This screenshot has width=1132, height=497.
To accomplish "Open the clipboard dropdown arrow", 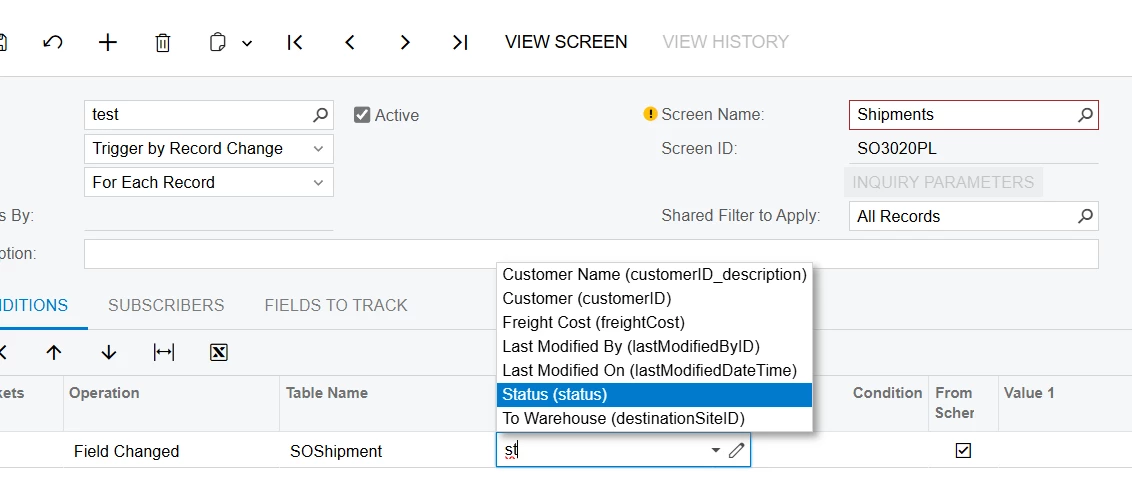I will (x=247, y=43).
